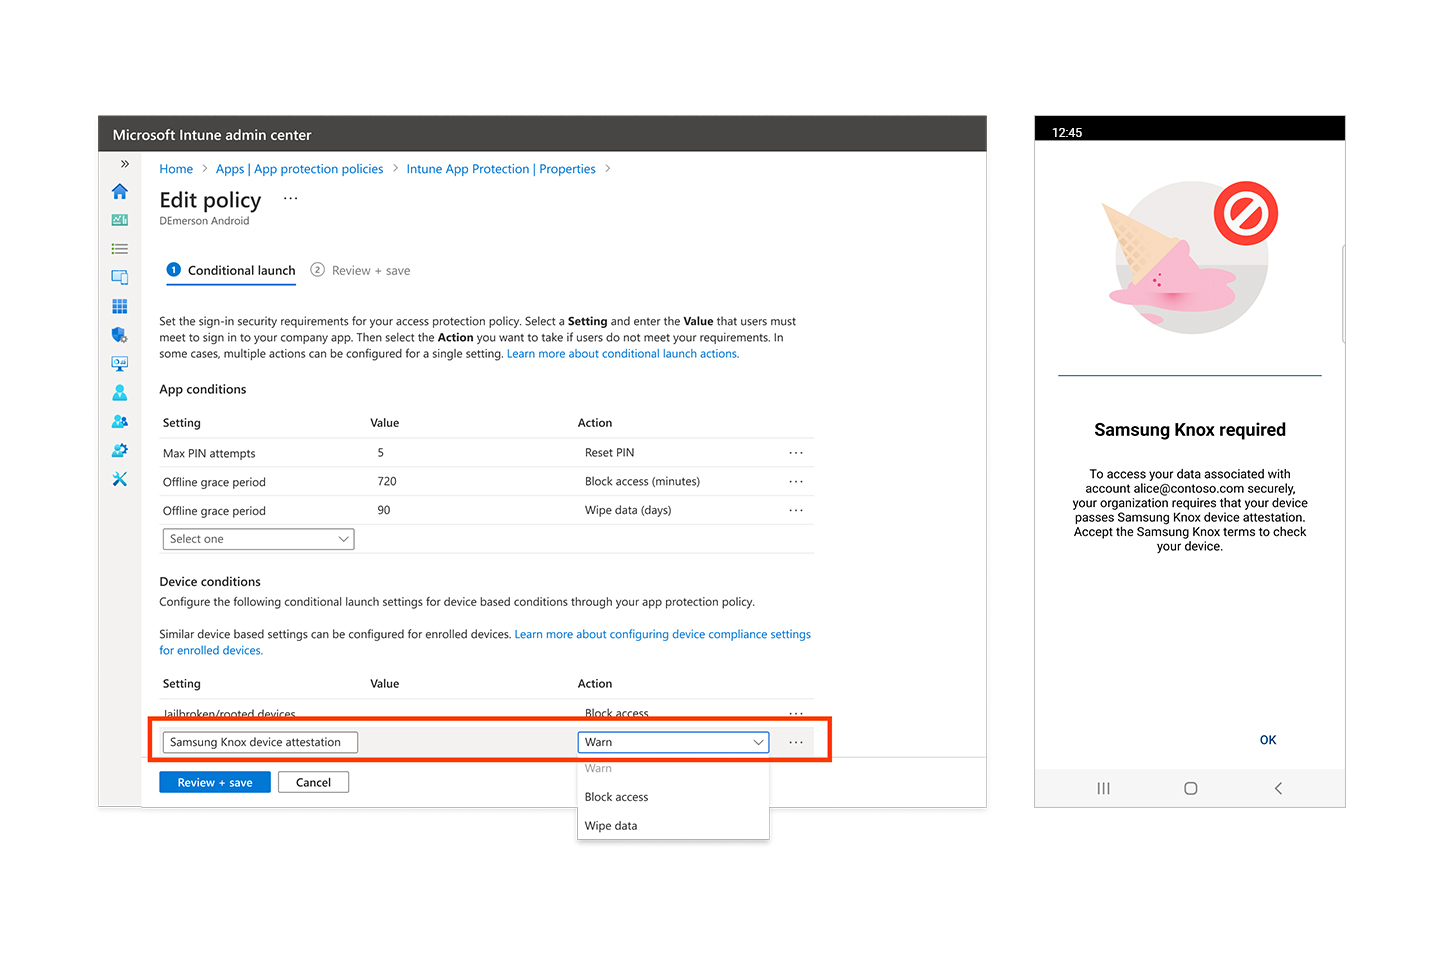The width and height of the screenshot is (1440, 960).
Task: Select the Users person icon
Action: pyautogui.click(x=120, y=392)
